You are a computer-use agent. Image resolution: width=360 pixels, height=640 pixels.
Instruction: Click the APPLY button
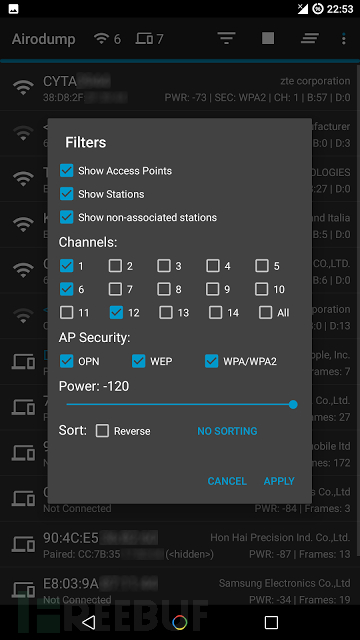[279, 481]
